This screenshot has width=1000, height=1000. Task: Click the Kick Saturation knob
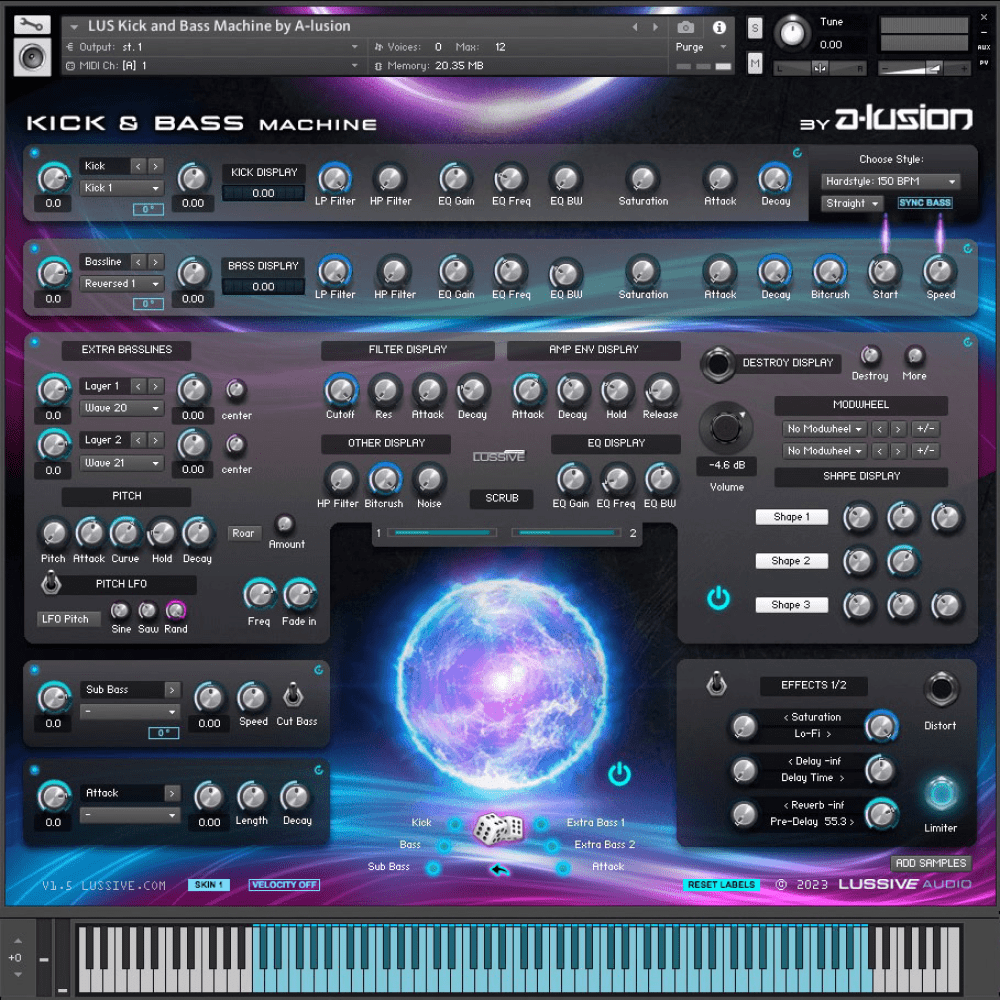click(x=643, y=179)
